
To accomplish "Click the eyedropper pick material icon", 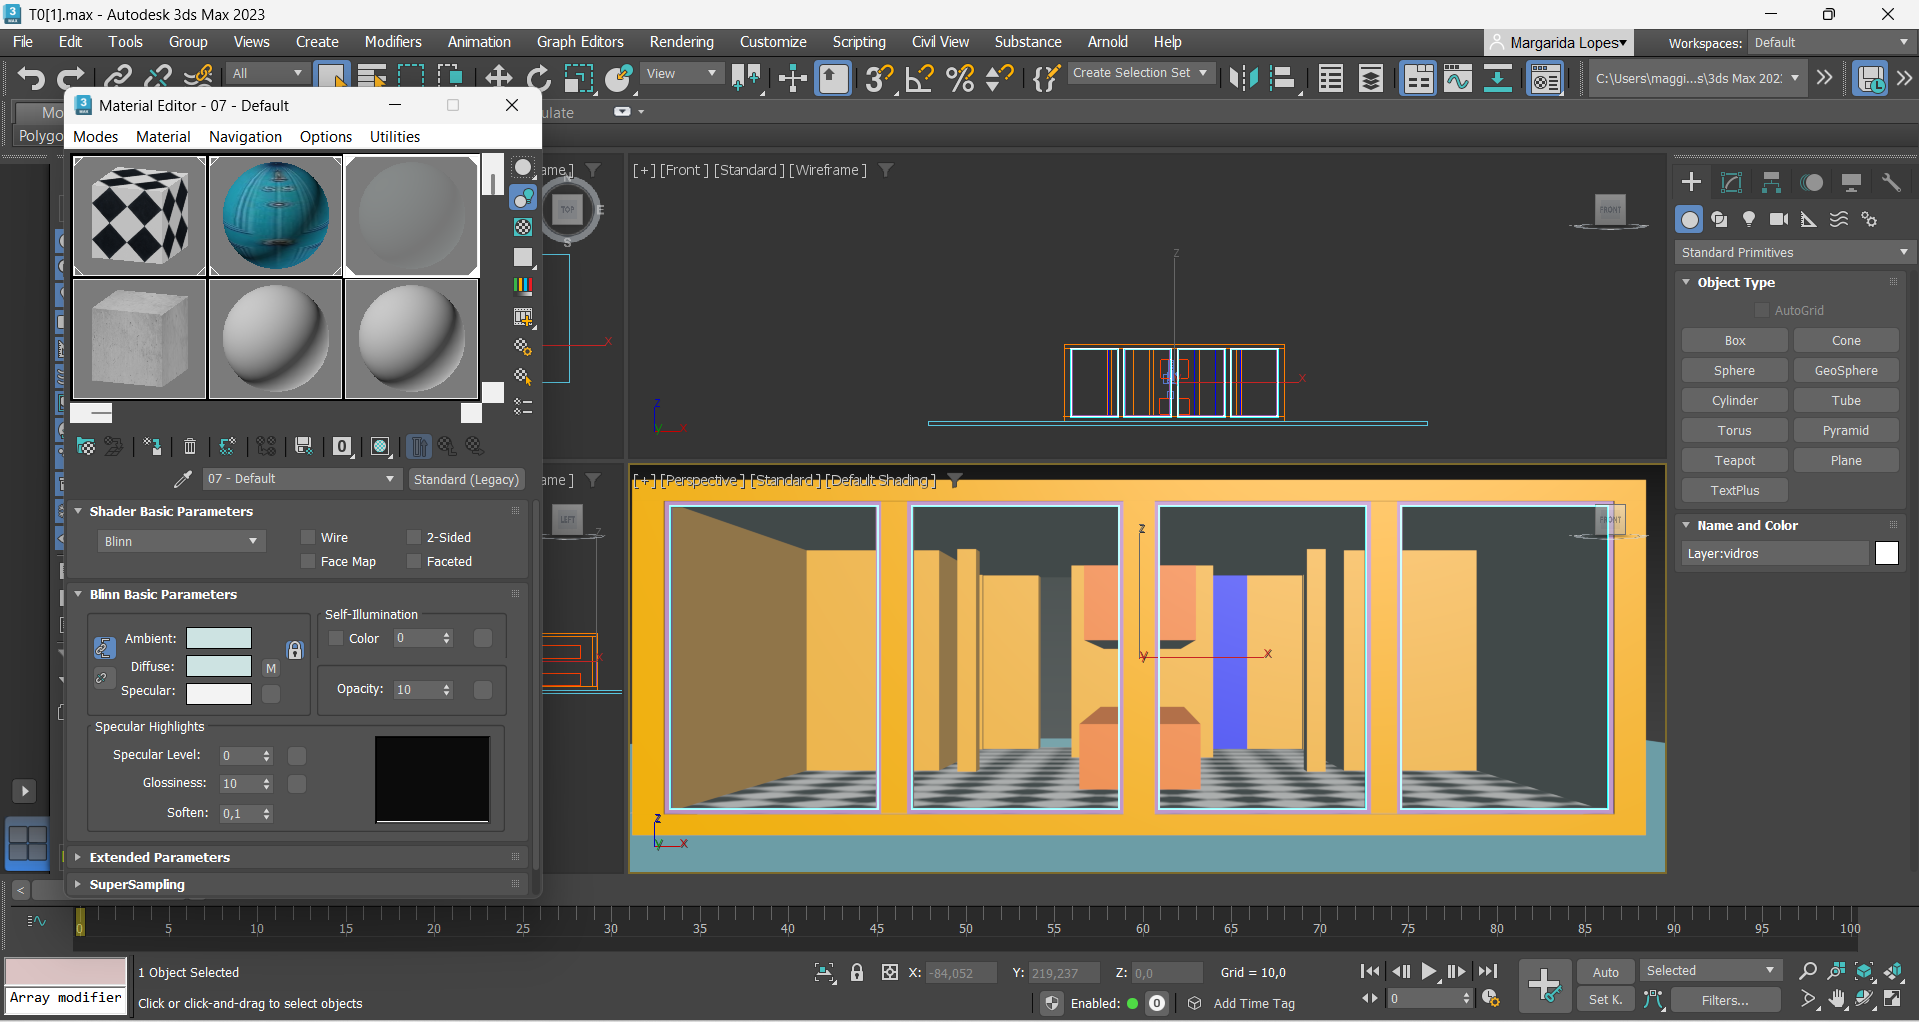I will pyautogui.click(x=183, y=479).
